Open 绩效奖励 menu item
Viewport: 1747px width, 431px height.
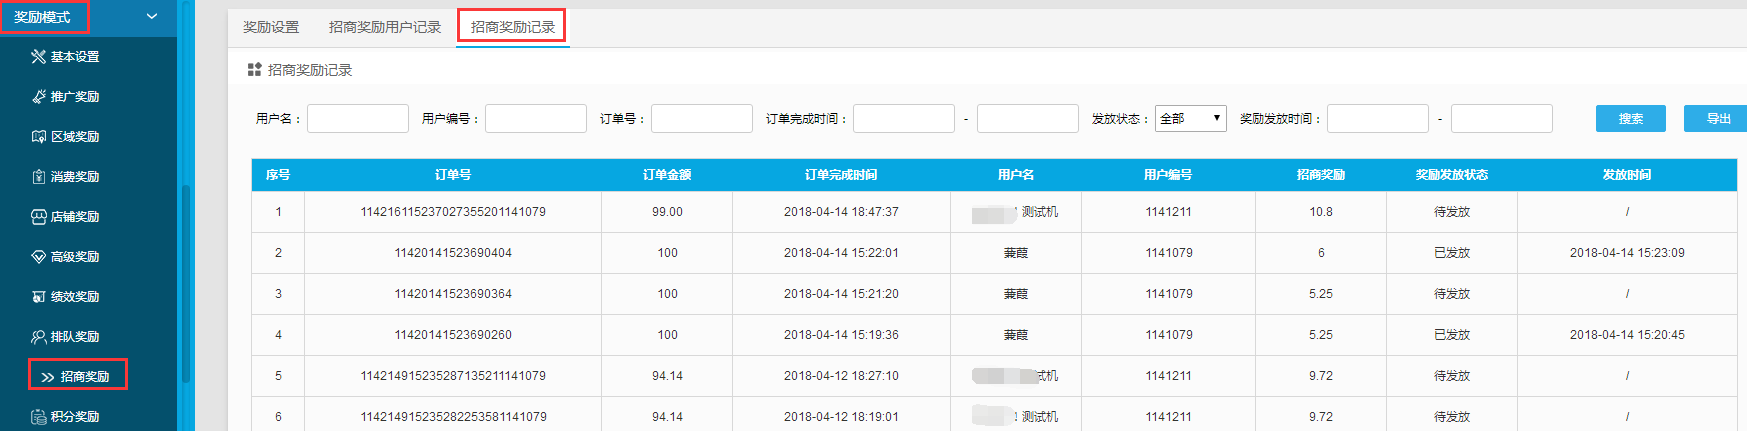coord(75,297)
